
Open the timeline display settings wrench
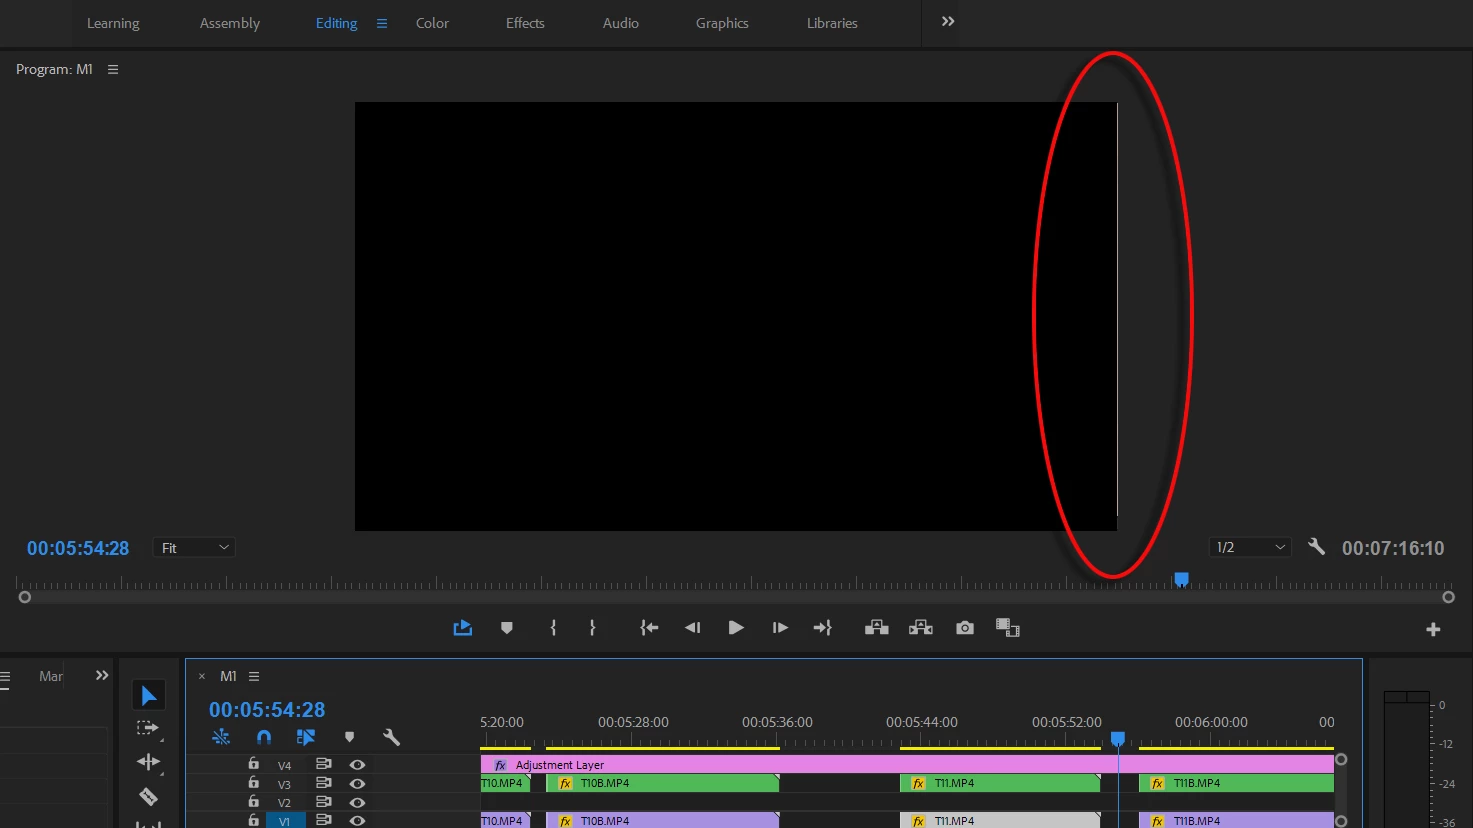coord(392,738)
